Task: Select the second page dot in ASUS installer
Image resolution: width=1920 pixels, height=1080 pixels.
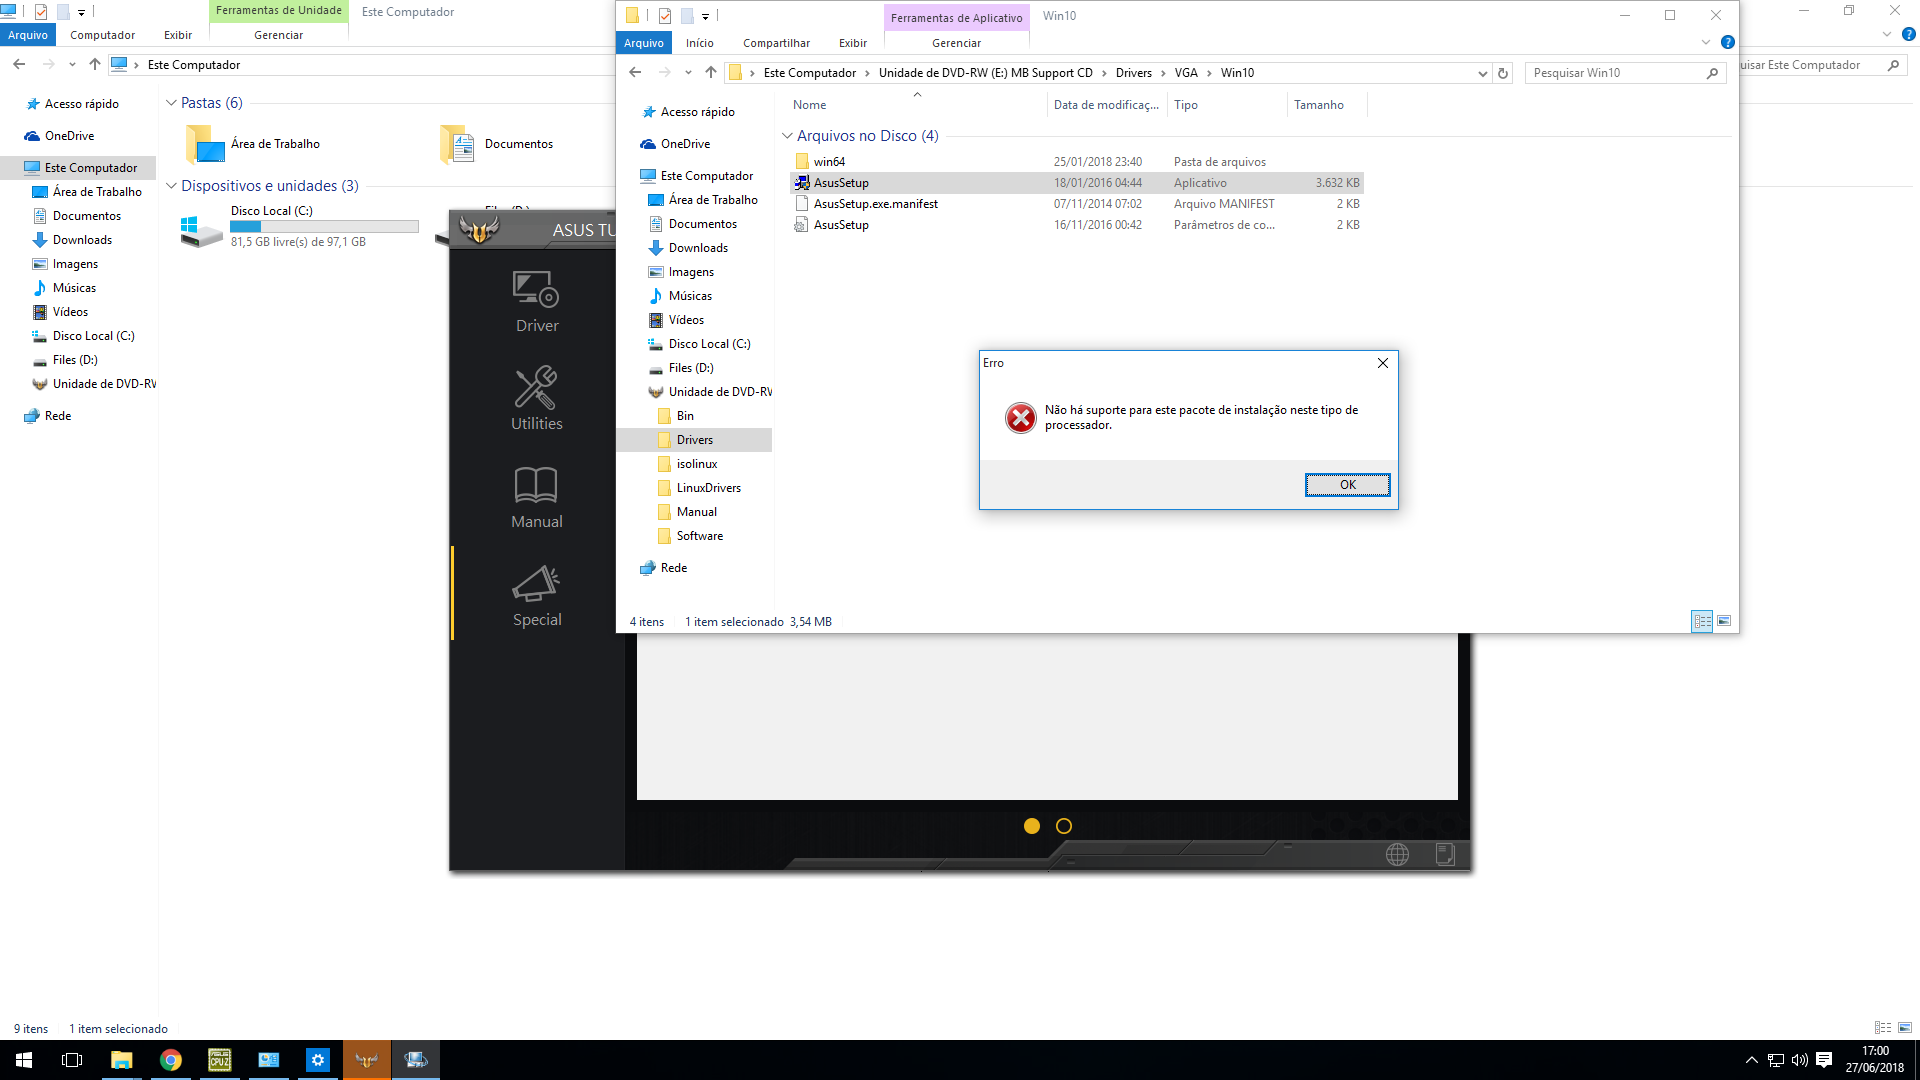Action: pyautogui.click(x=1064, y=826)
